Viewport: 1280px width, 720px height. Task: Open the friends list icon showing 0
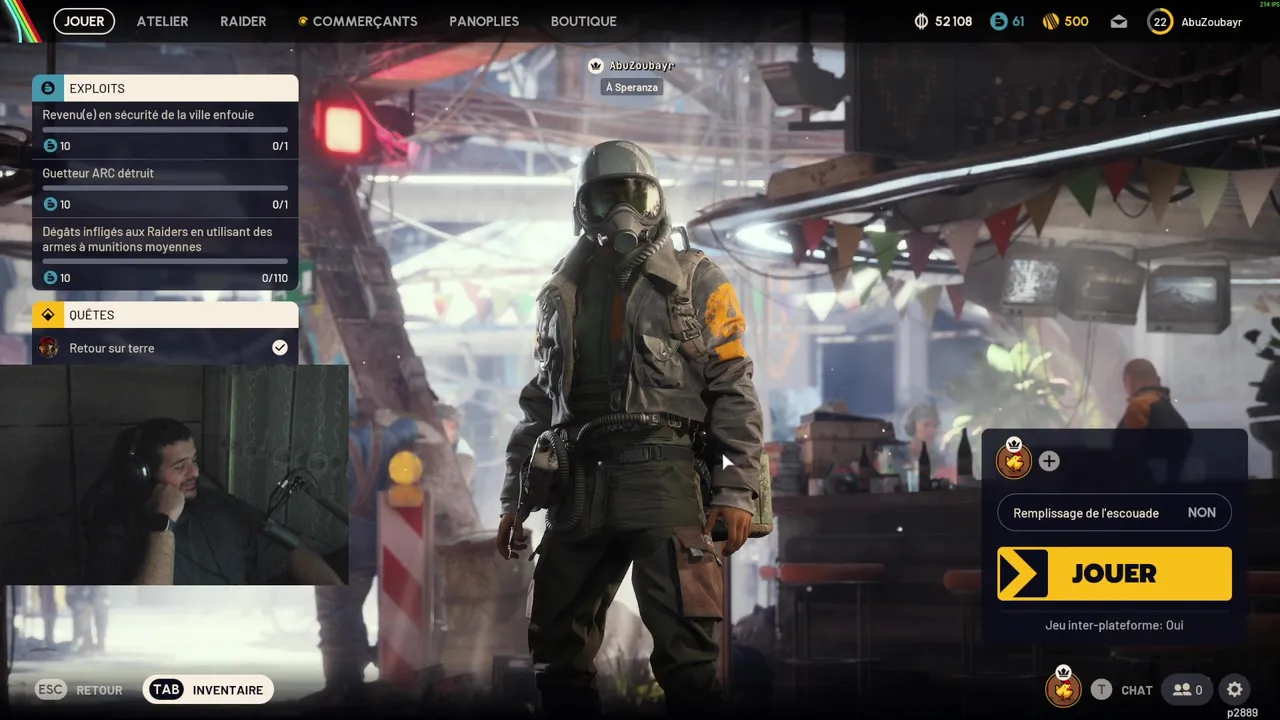click(x=1188, y=689)
